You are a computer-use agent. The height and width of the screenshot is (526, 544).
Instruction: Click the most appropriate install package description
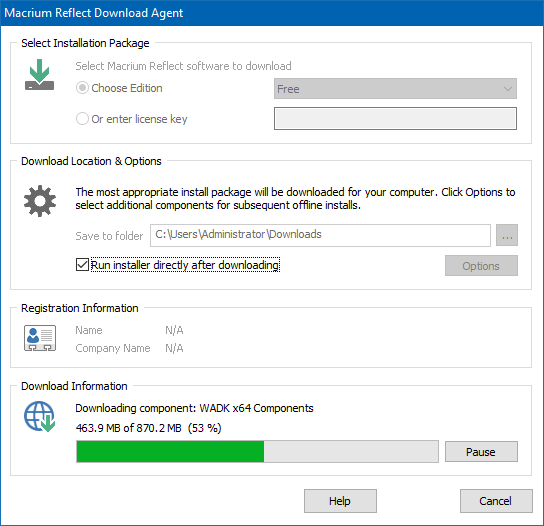click(x=295, y=198)
